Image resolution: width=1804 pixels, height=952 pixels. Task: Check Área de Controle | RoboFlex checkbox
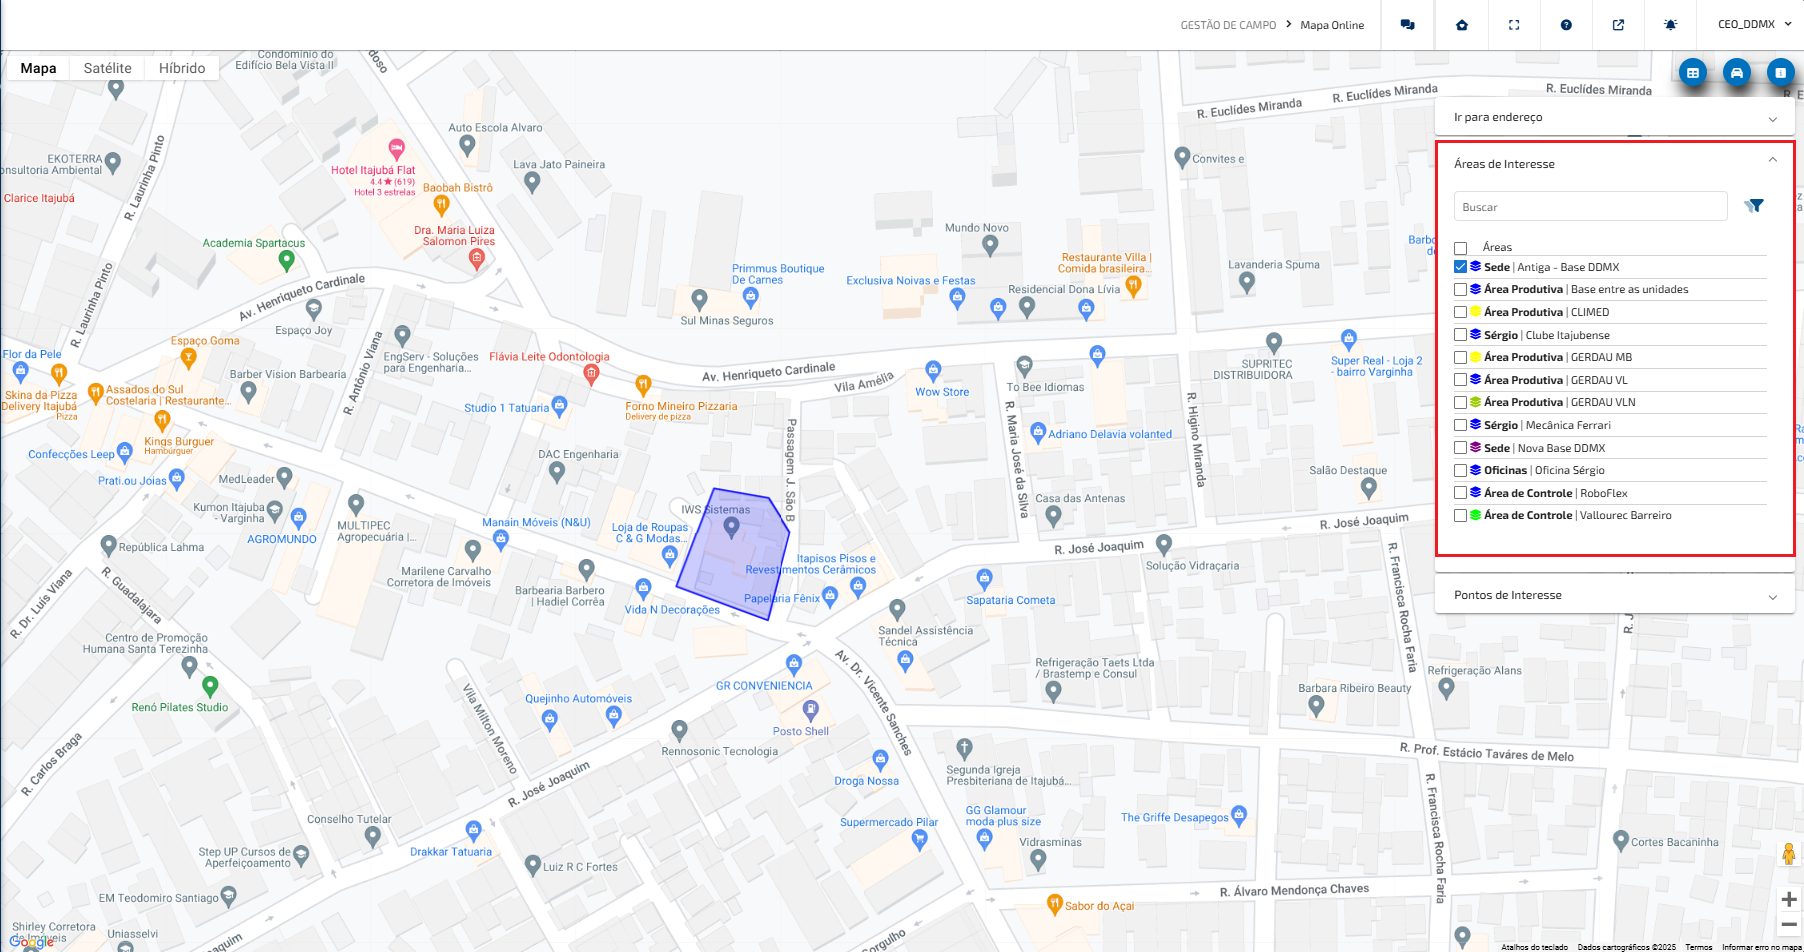tap(1460, 493)
